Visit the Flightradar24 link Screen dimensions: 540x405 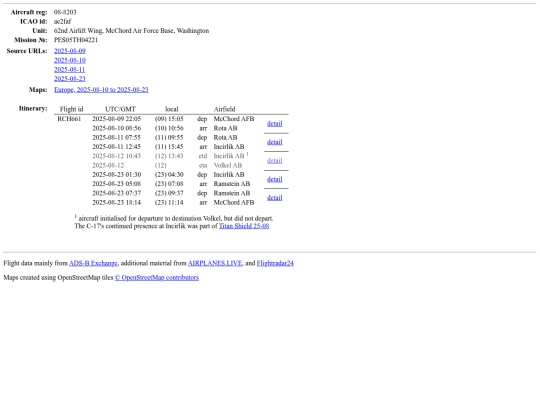[x=275, y=263]
